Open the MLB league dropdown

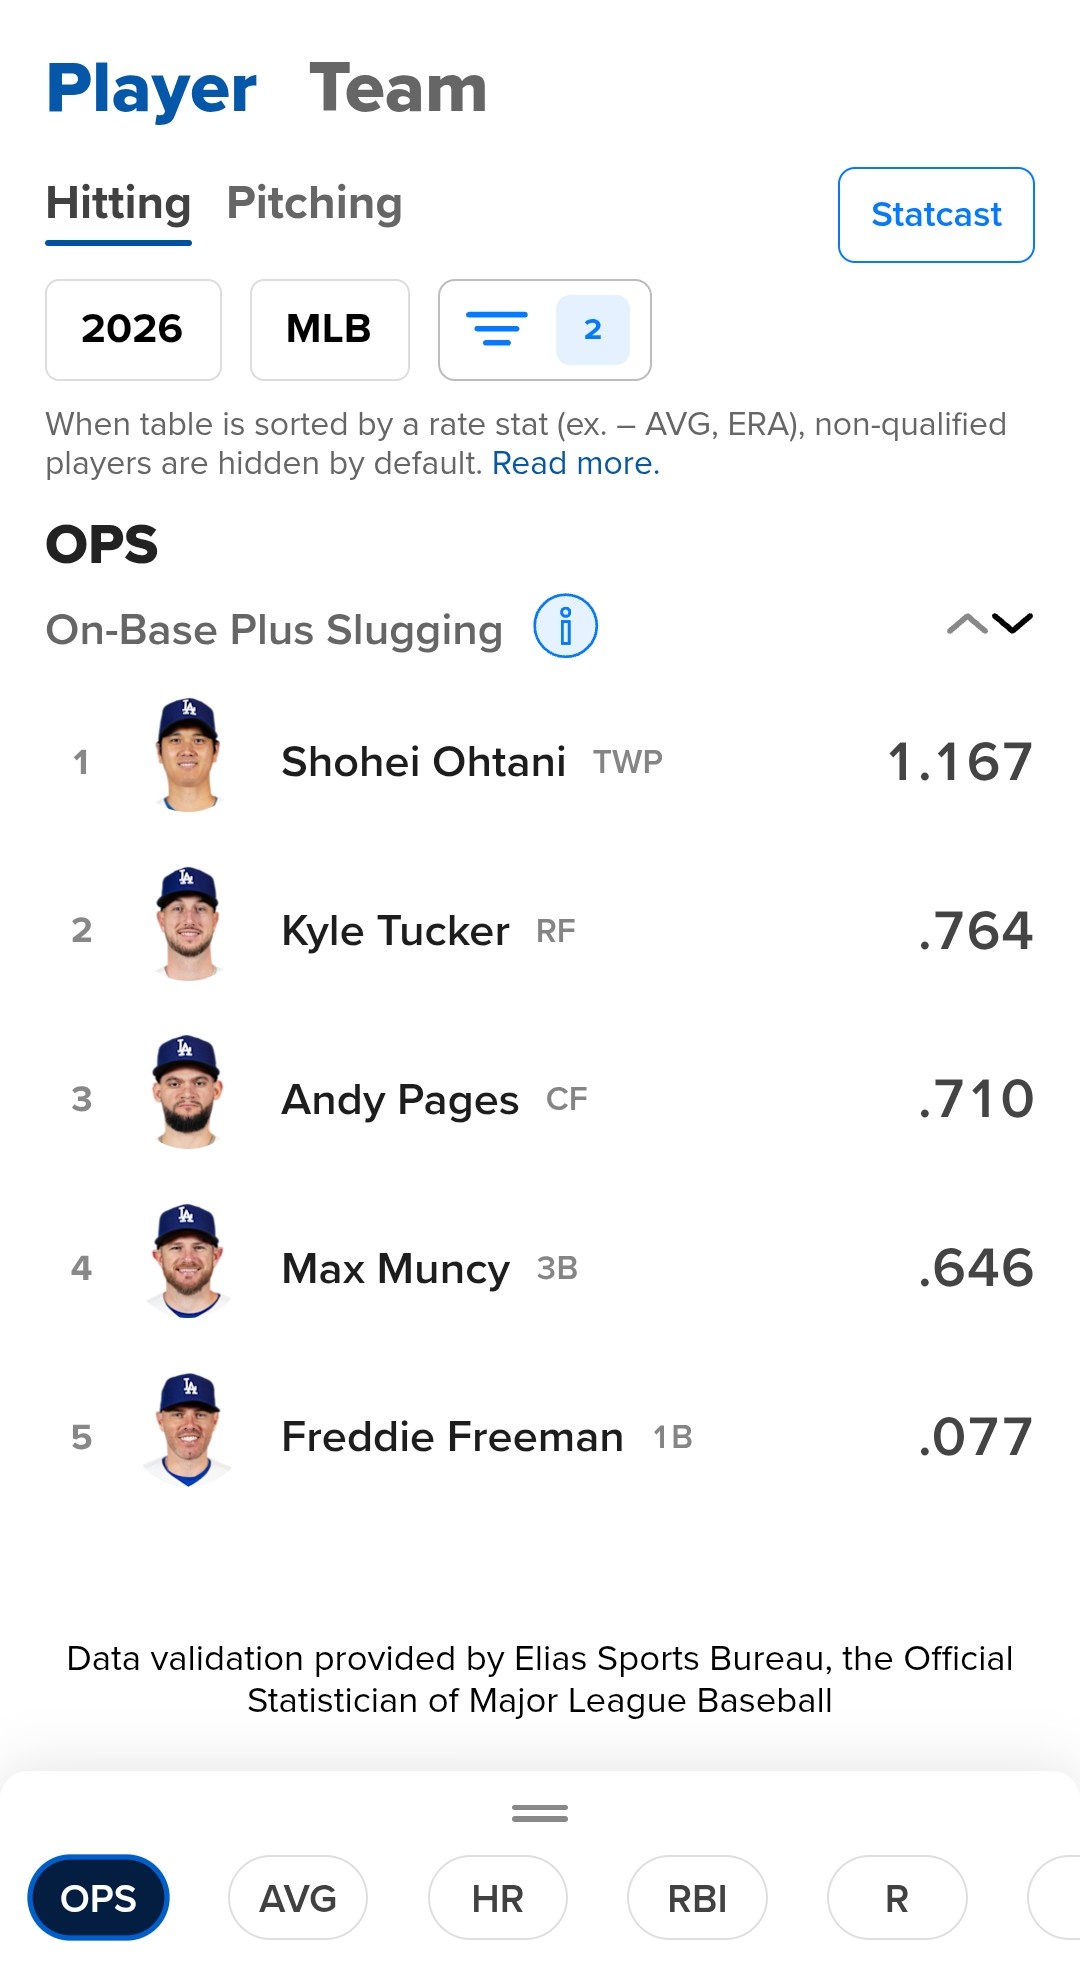330,330
